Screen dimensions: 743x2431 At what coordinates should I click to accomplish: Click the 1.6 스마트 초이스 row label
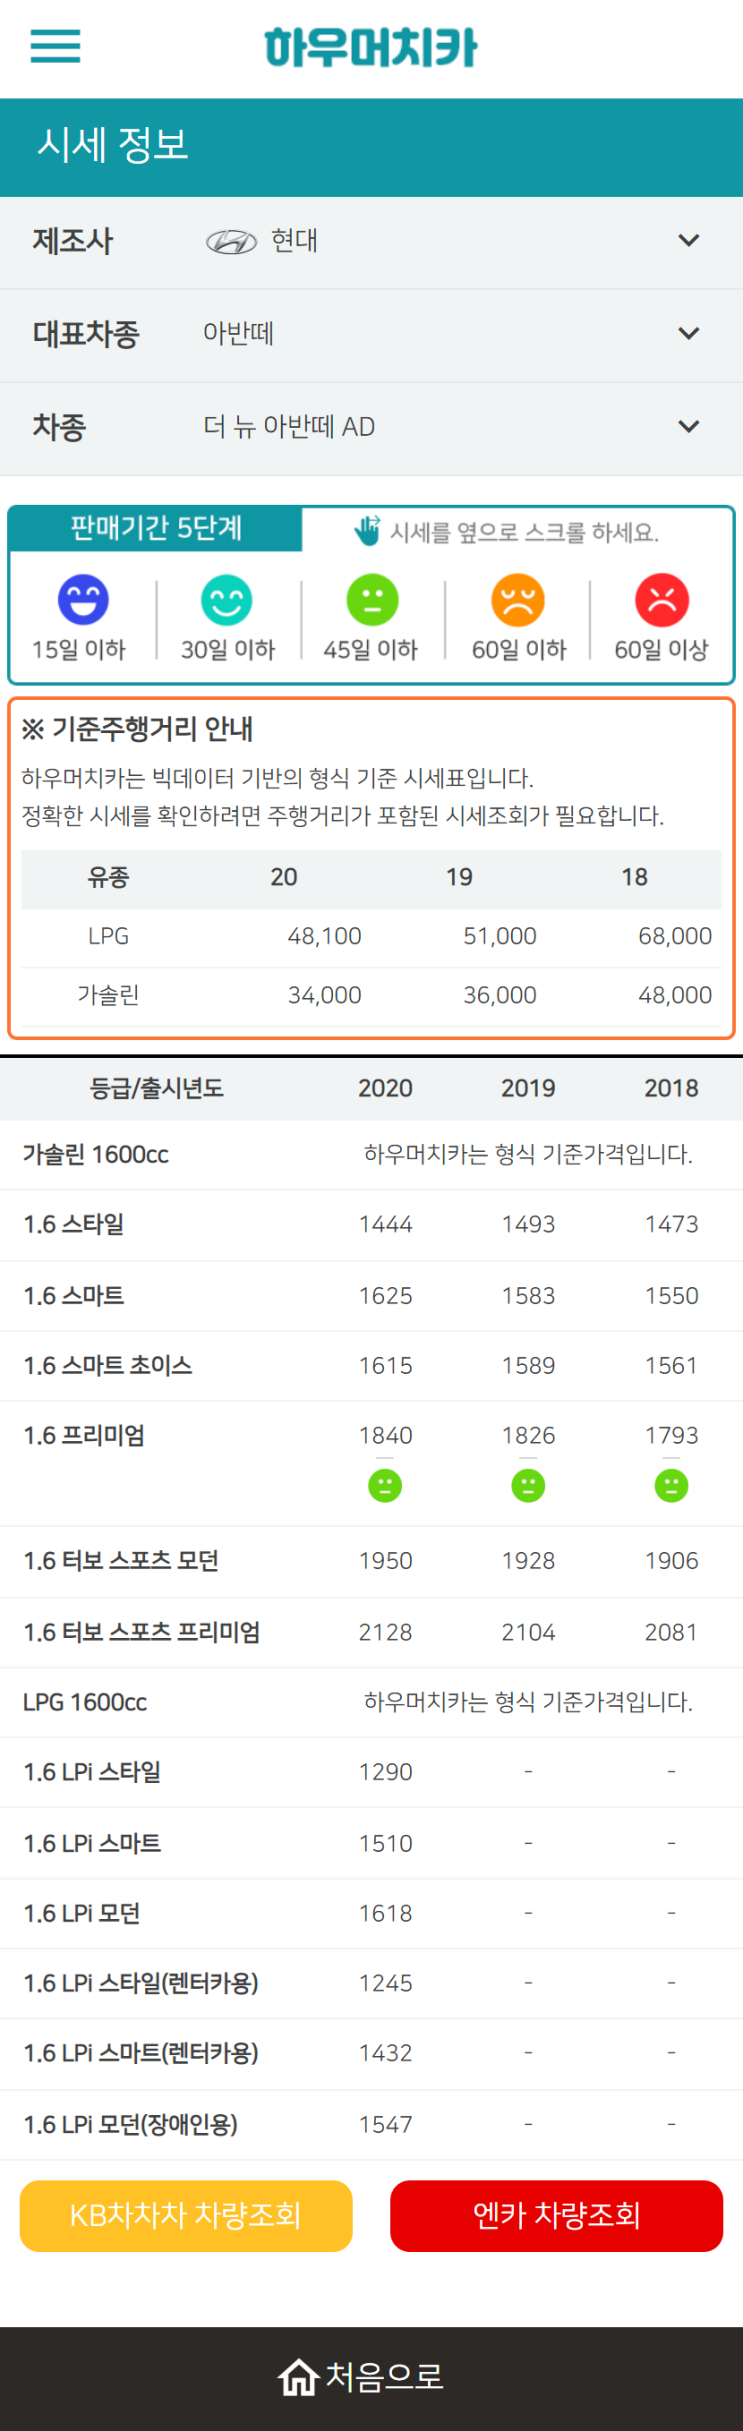coord(108,1366)
